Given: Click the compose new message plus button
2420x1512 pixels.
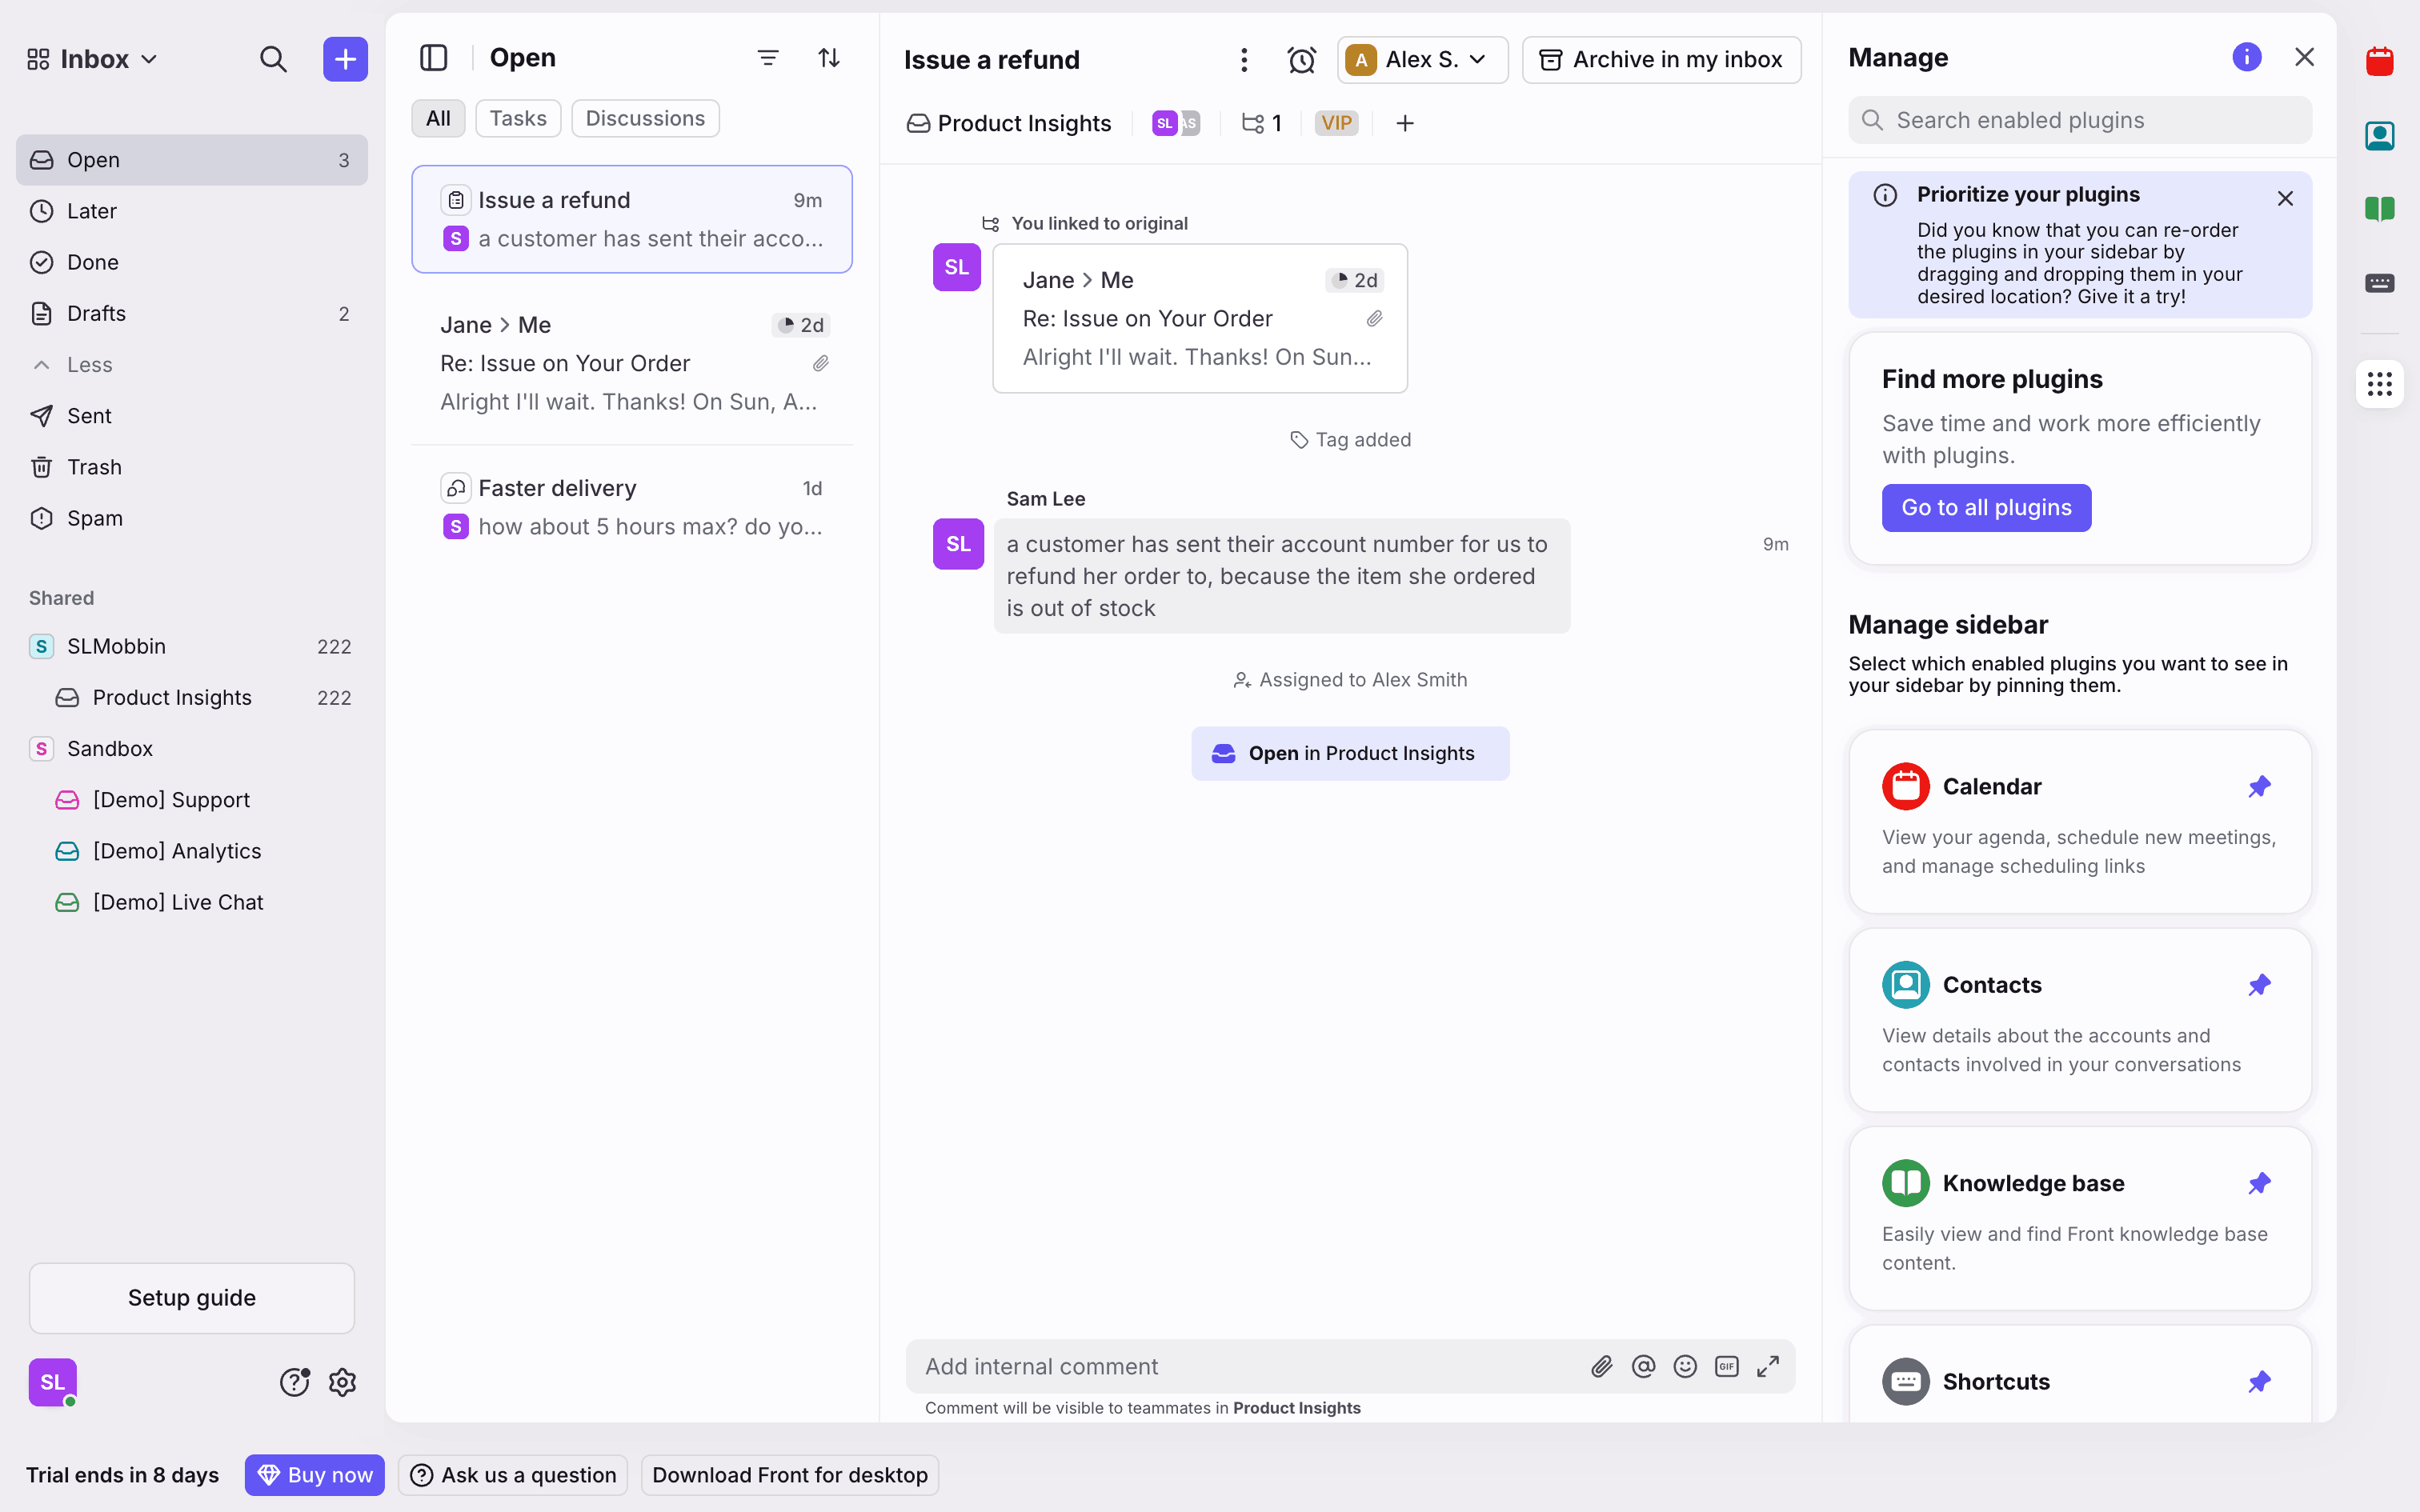Looking at the screenshot, I should click(x=345, y=59).
